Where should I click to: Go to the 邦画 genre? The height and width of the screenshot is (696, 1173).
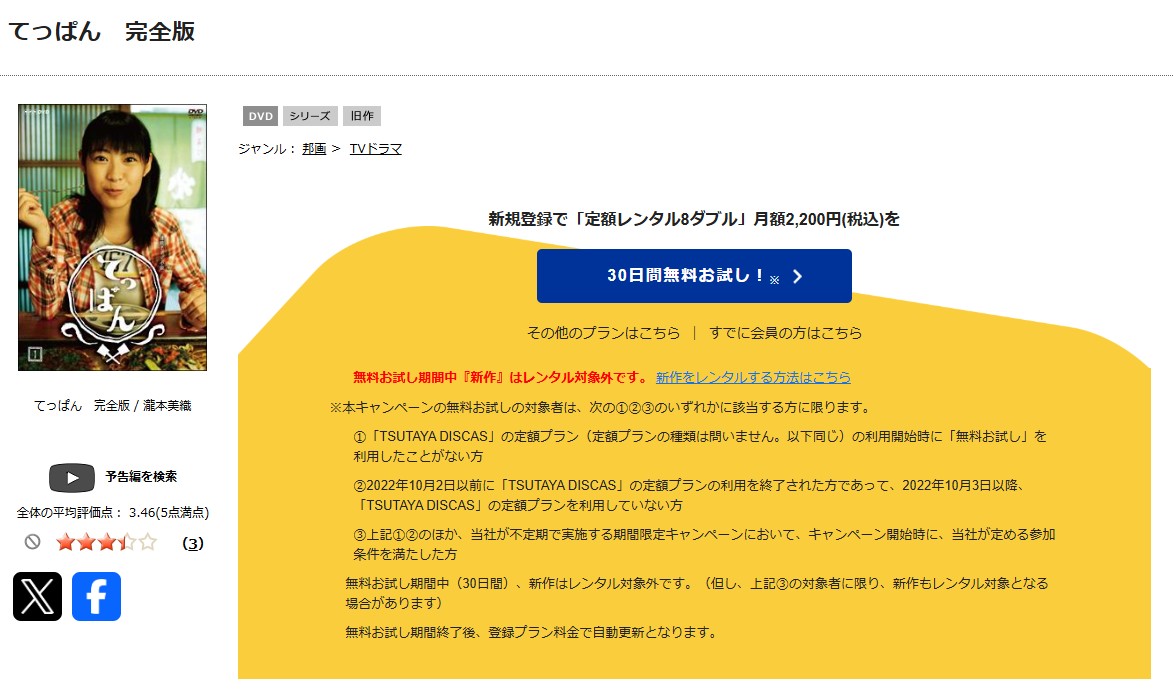(x=314, y=148)
